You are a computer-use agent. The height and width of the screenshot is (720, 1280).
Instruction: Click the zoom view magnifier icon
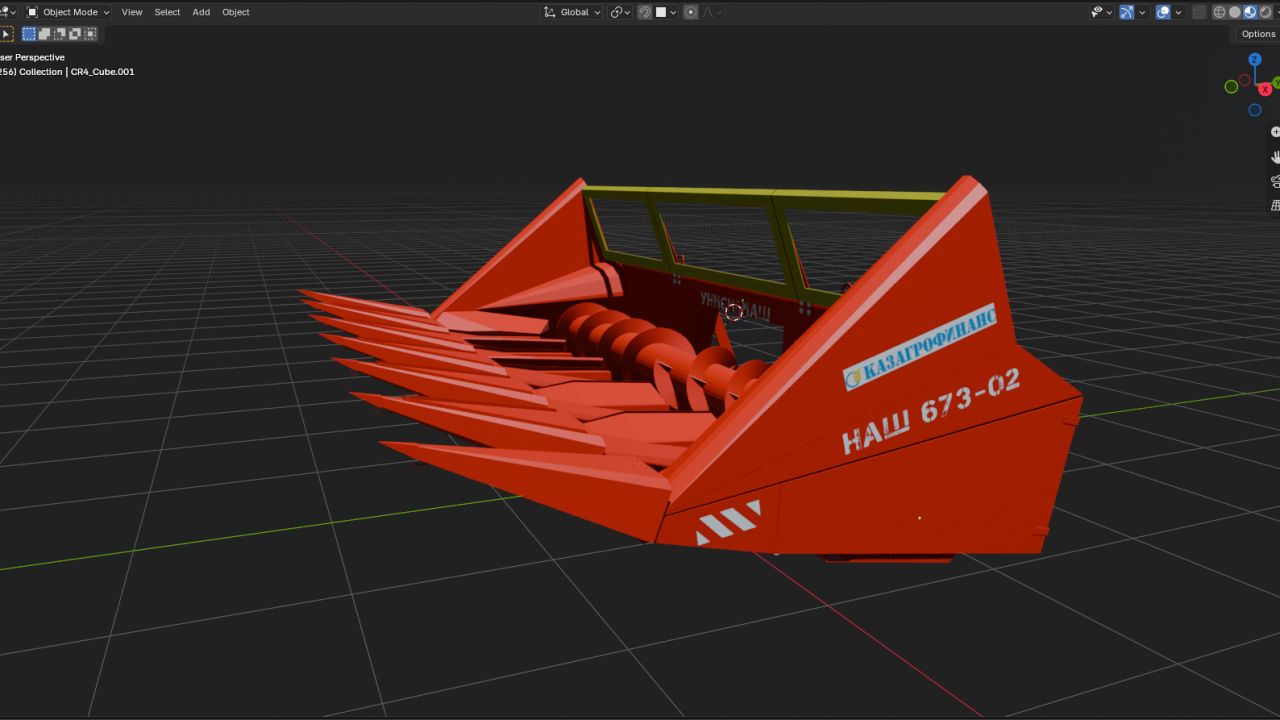tap(1275, 132)
